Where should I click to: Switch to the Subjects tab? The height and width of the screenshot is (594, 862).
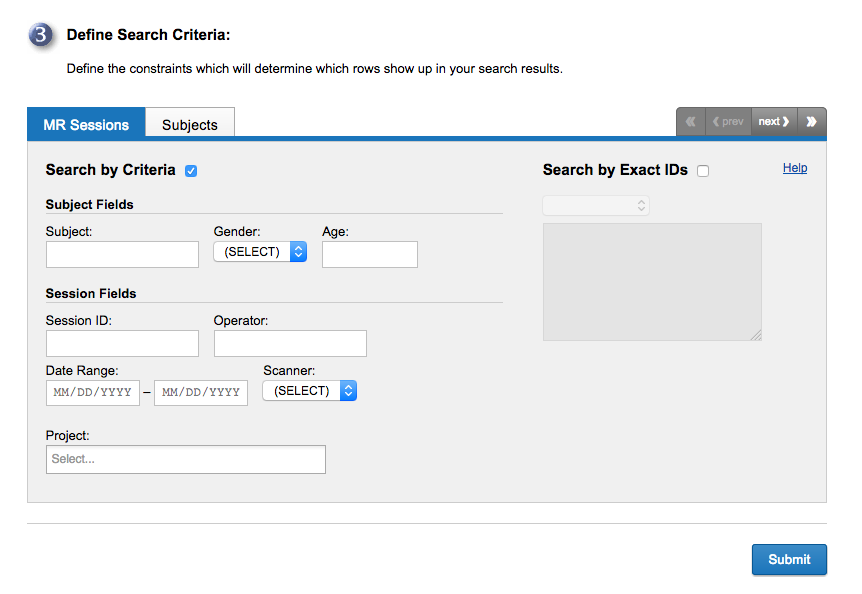190,125
